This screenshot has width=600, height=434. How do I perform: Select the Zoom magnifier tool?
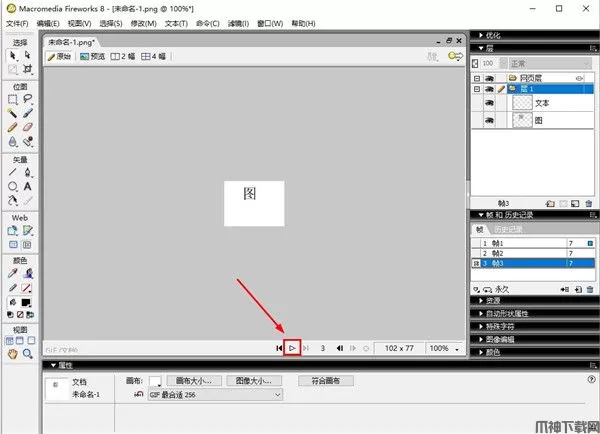28,354
